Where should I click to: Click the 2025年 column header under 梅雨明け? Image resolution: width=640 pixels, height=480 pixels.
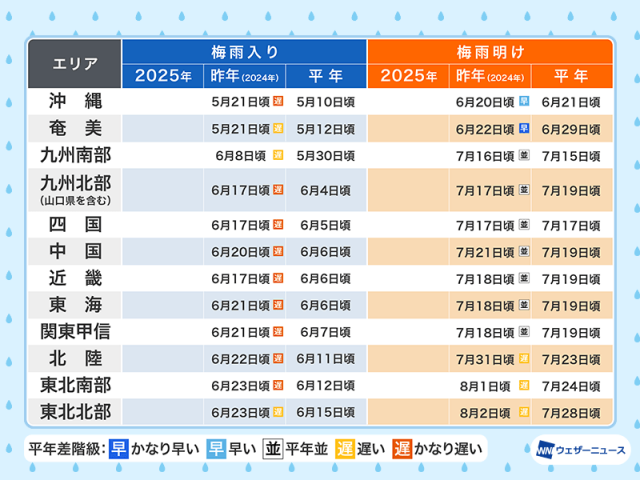coord(409,76)
